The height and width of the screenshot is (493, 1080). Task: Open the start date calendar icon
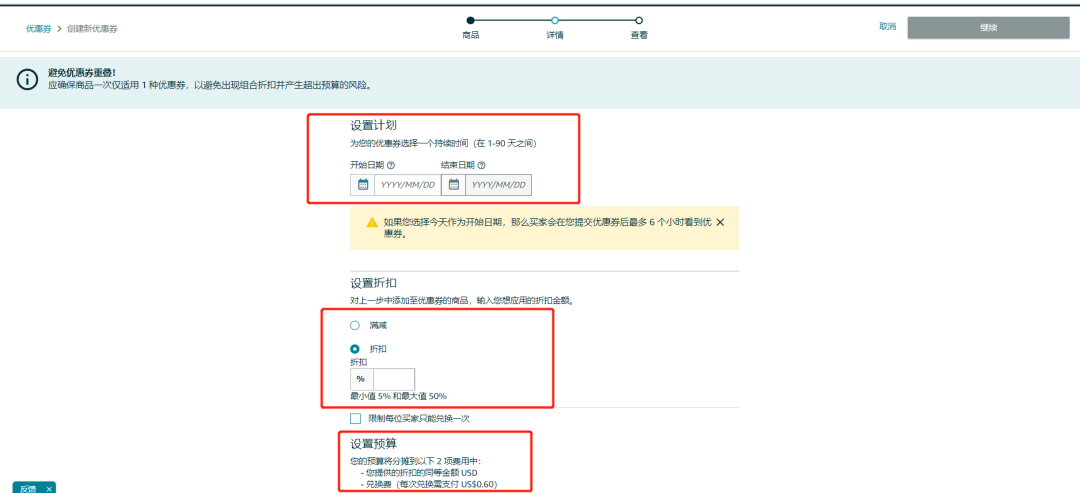point(363,185)
